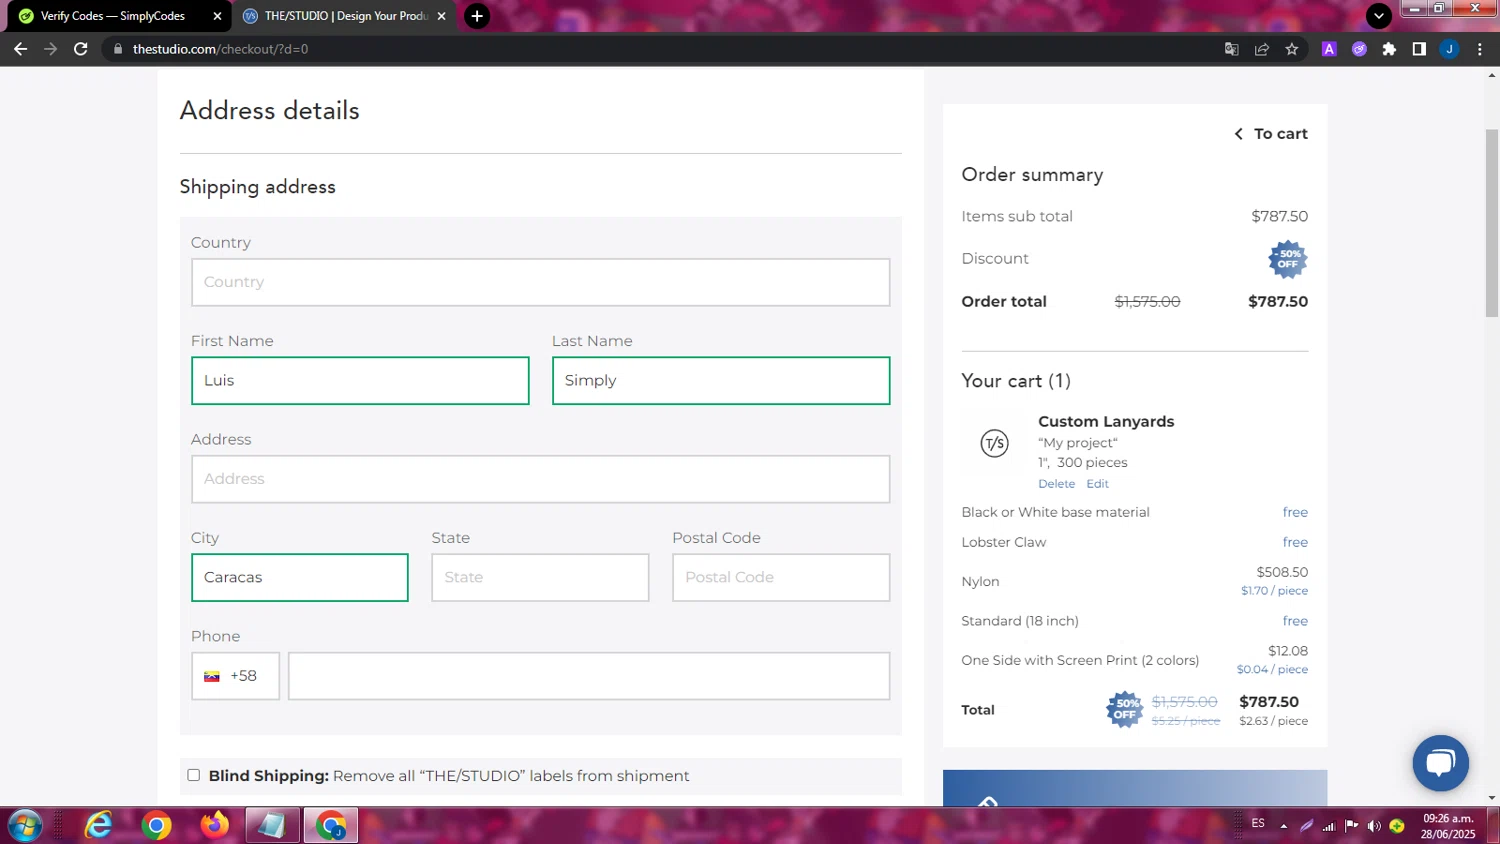Click the Action Center flag icon
1500x844 pixels.
pos(1352,826)
